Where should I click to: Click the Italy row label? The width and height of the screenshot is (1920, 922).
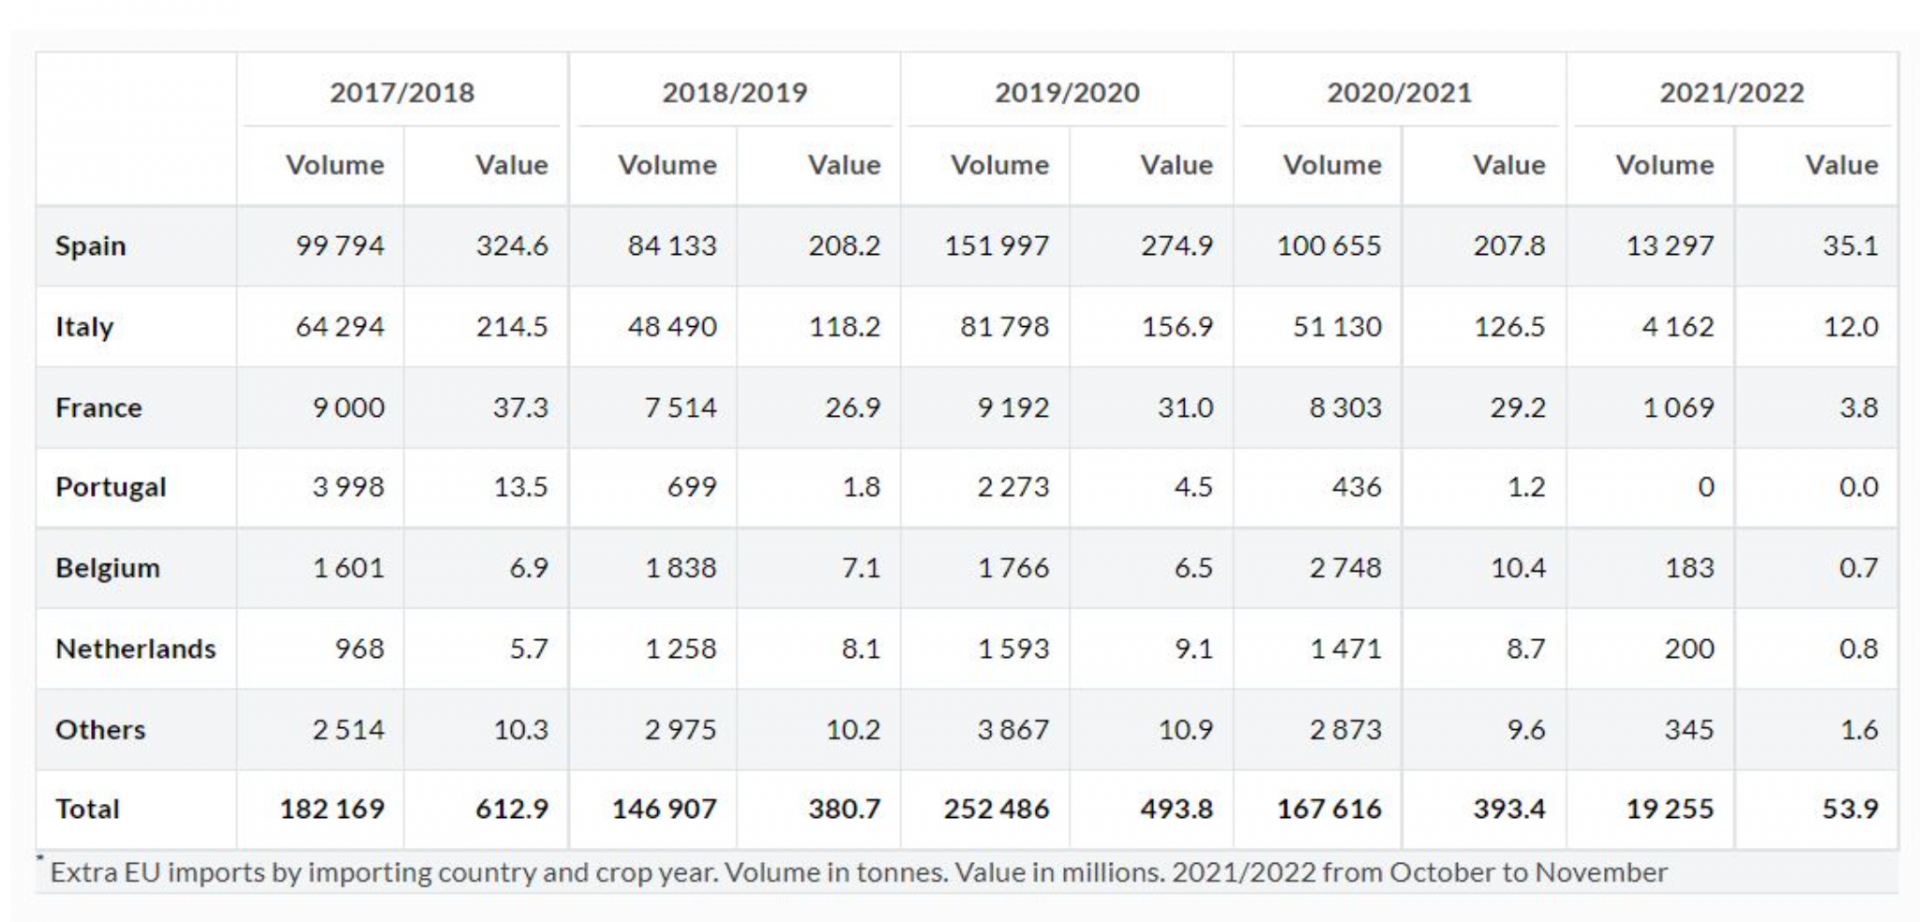pyautogui.click(x=85, y=327)
